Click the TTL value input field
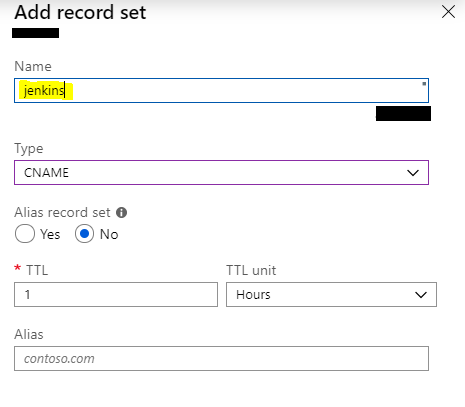Screen dimensions: 465x407 116,295
